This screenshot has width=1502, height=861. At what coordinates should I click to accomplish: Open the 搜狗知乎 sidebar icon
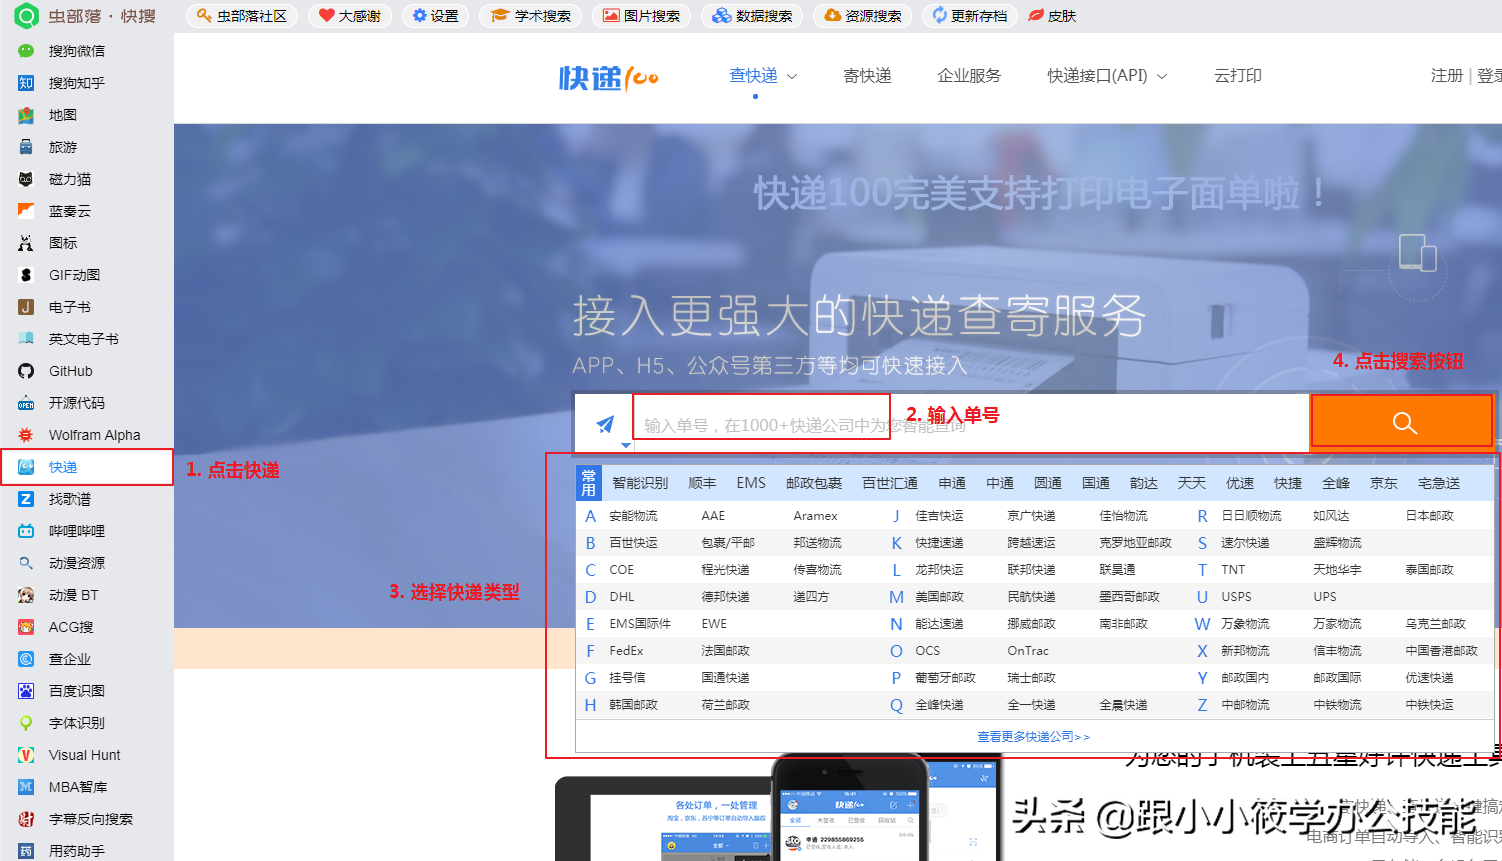click(x=26, y=83)
